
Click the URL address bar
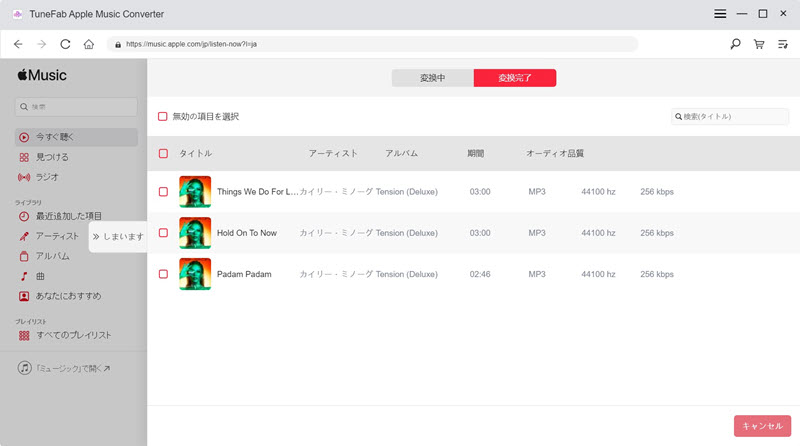(x=372, y=44)
